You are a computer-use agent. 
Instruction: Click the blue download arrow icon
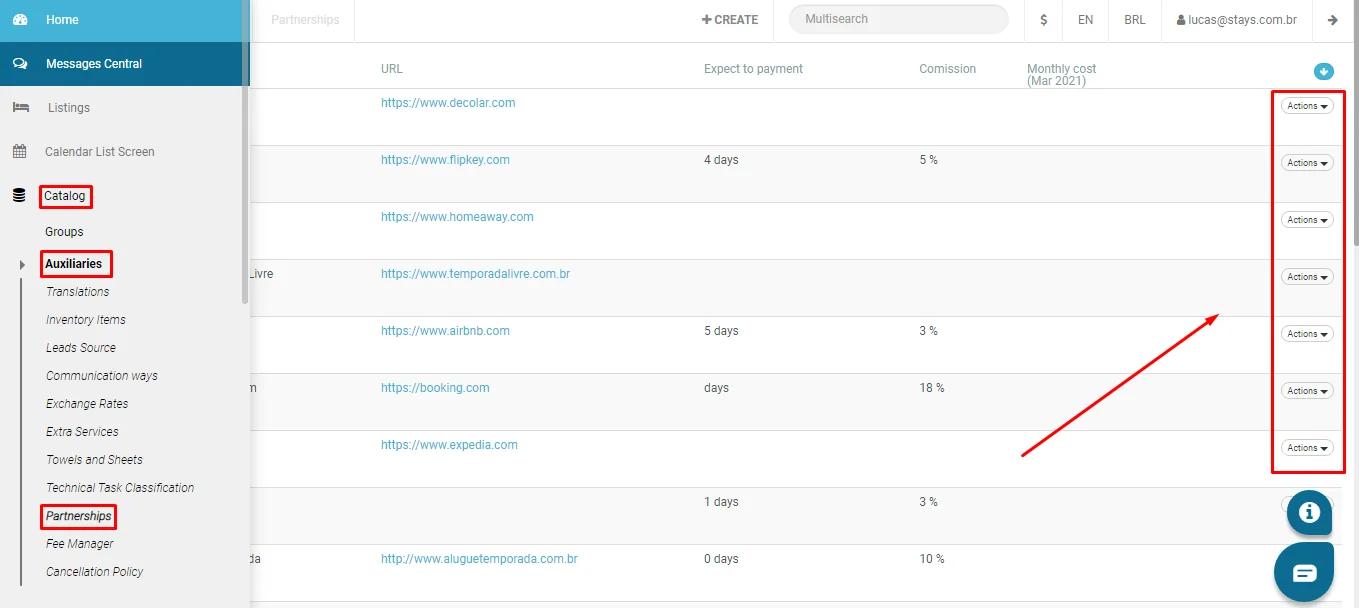(1324, 71)
